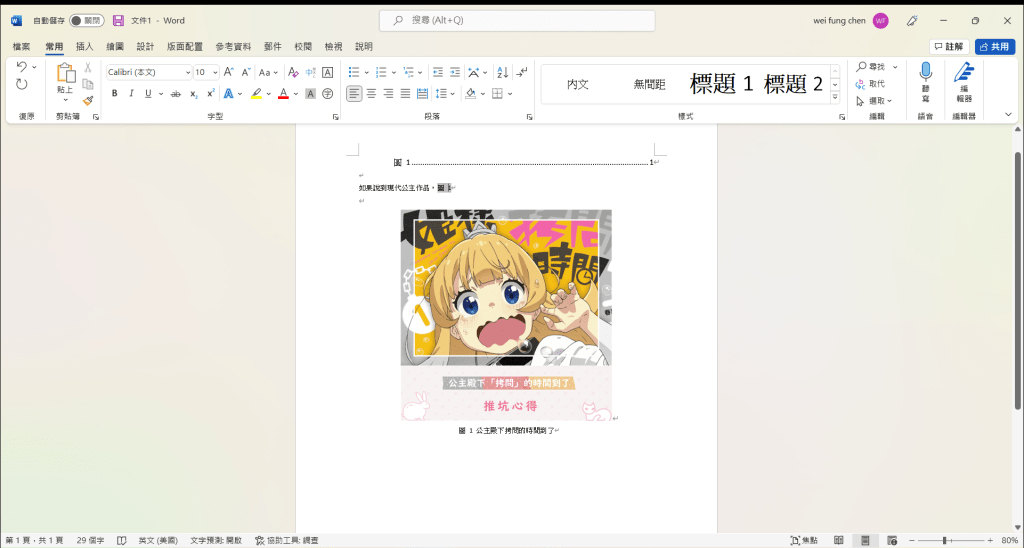Viewport: 1024px width, 548px height.
Task: Apply the 標題 1 style
Action: 722,84
